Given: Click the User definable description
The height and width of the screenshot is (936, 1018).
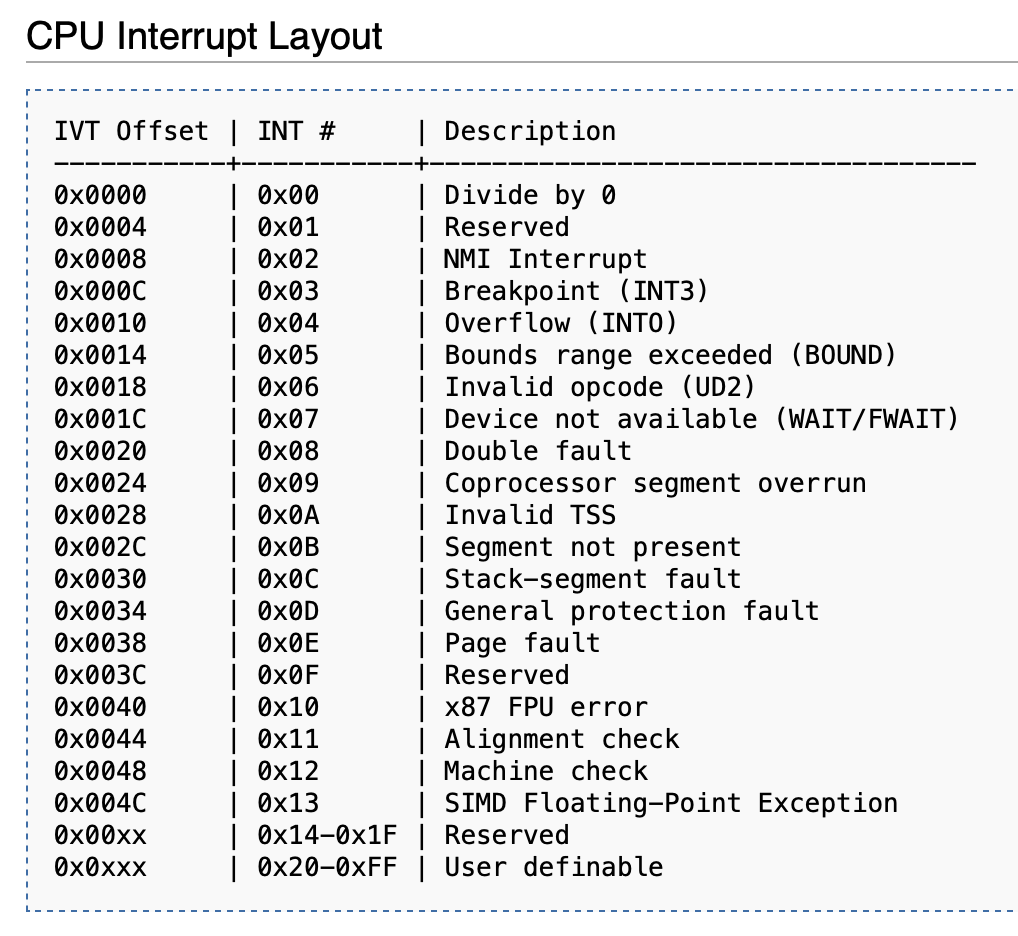Looking at the screenshot, I should (x=553, y=867).
